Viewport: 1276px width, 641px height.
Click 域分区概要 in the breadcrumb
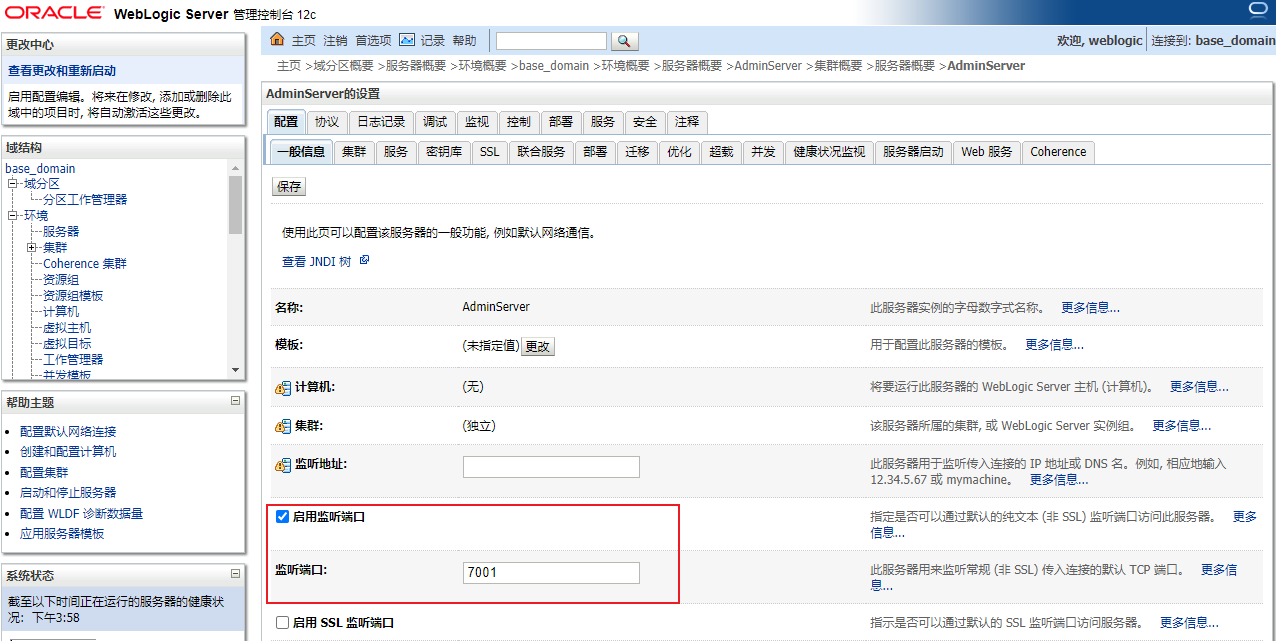[x=343, y=66]
